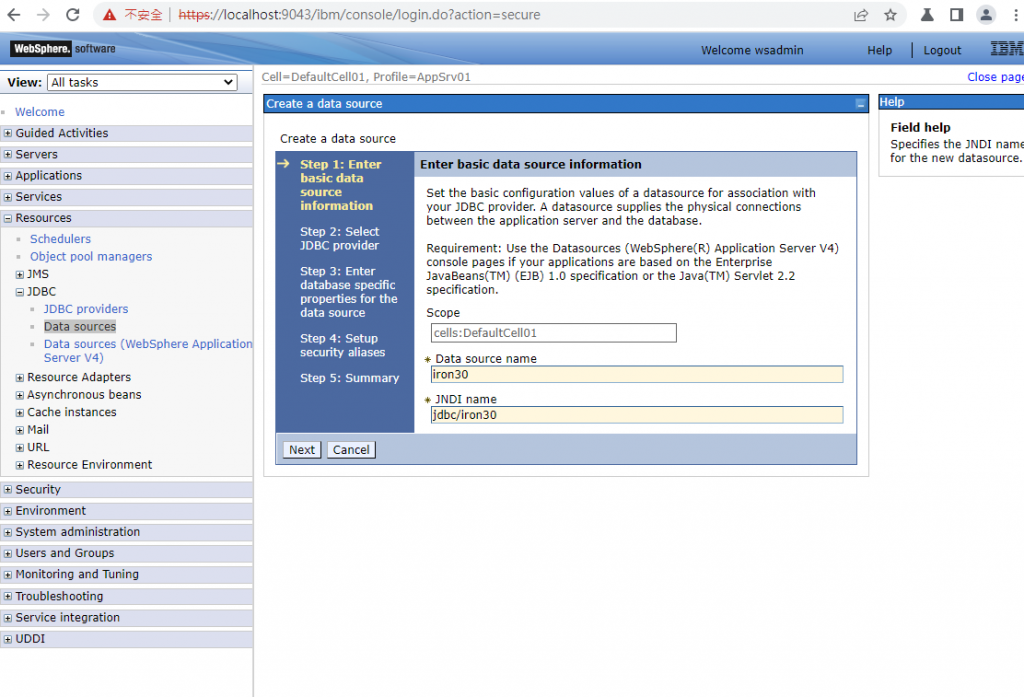Open Object pool managers link
Image resolution: width=1024 pixels, height=697 pixels.
point(91,257)
